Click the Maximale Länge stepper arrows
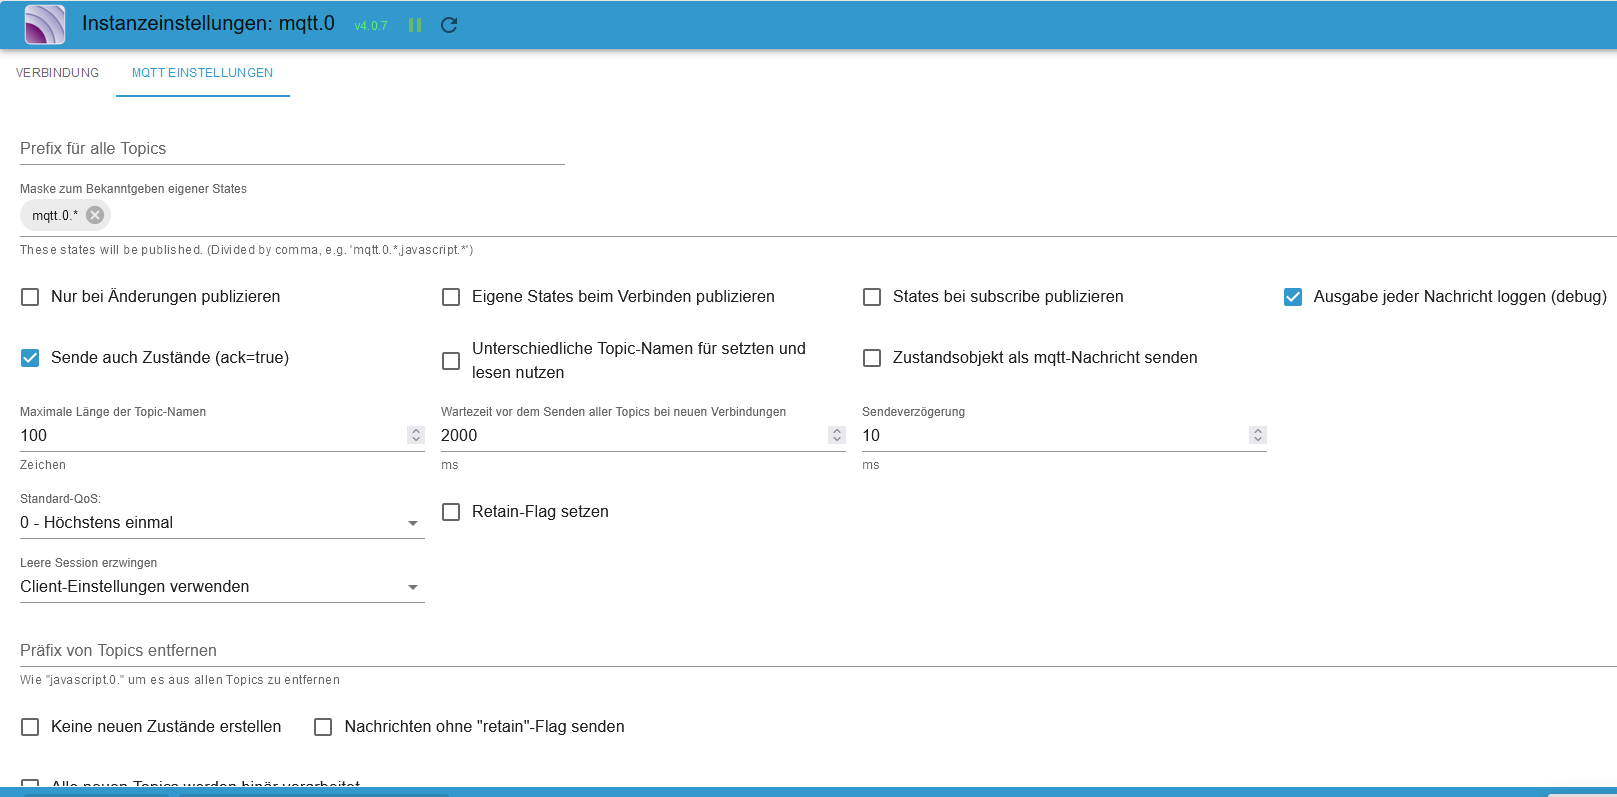This screenshot has height=797, width=1617. (x=416, y=435)
